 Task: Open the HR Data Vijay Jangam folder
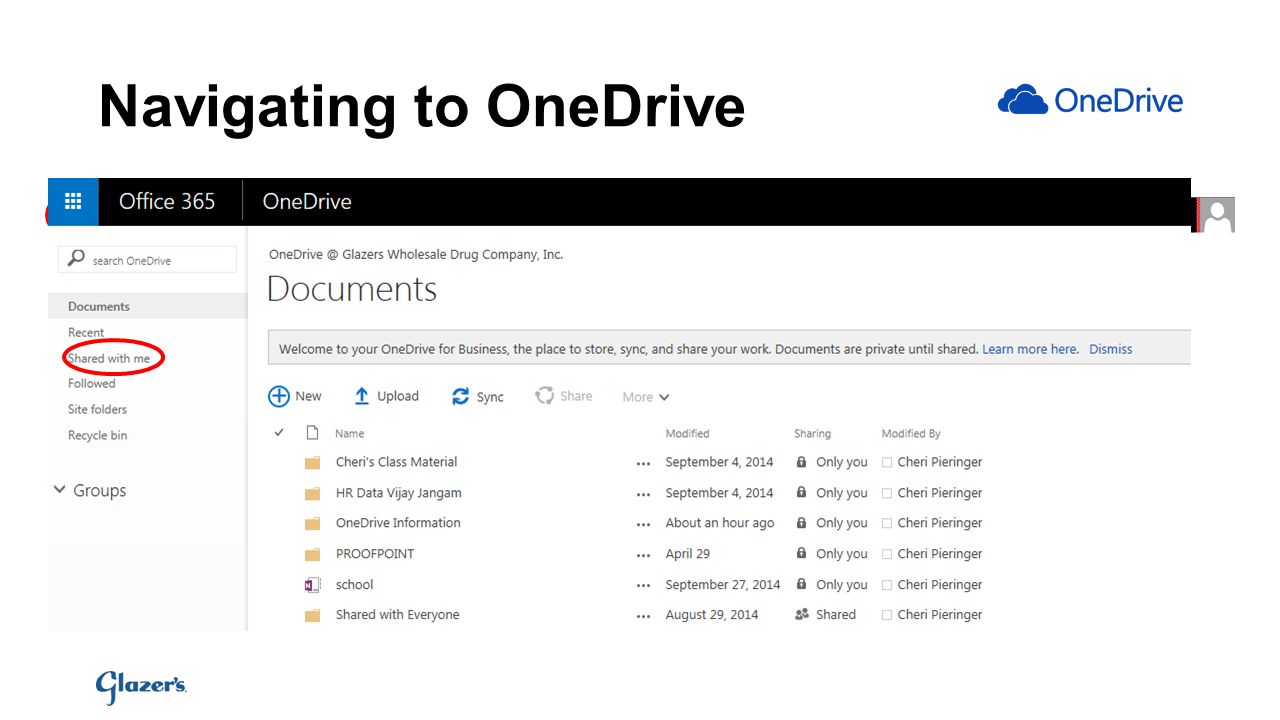click(x=398, y=493)
